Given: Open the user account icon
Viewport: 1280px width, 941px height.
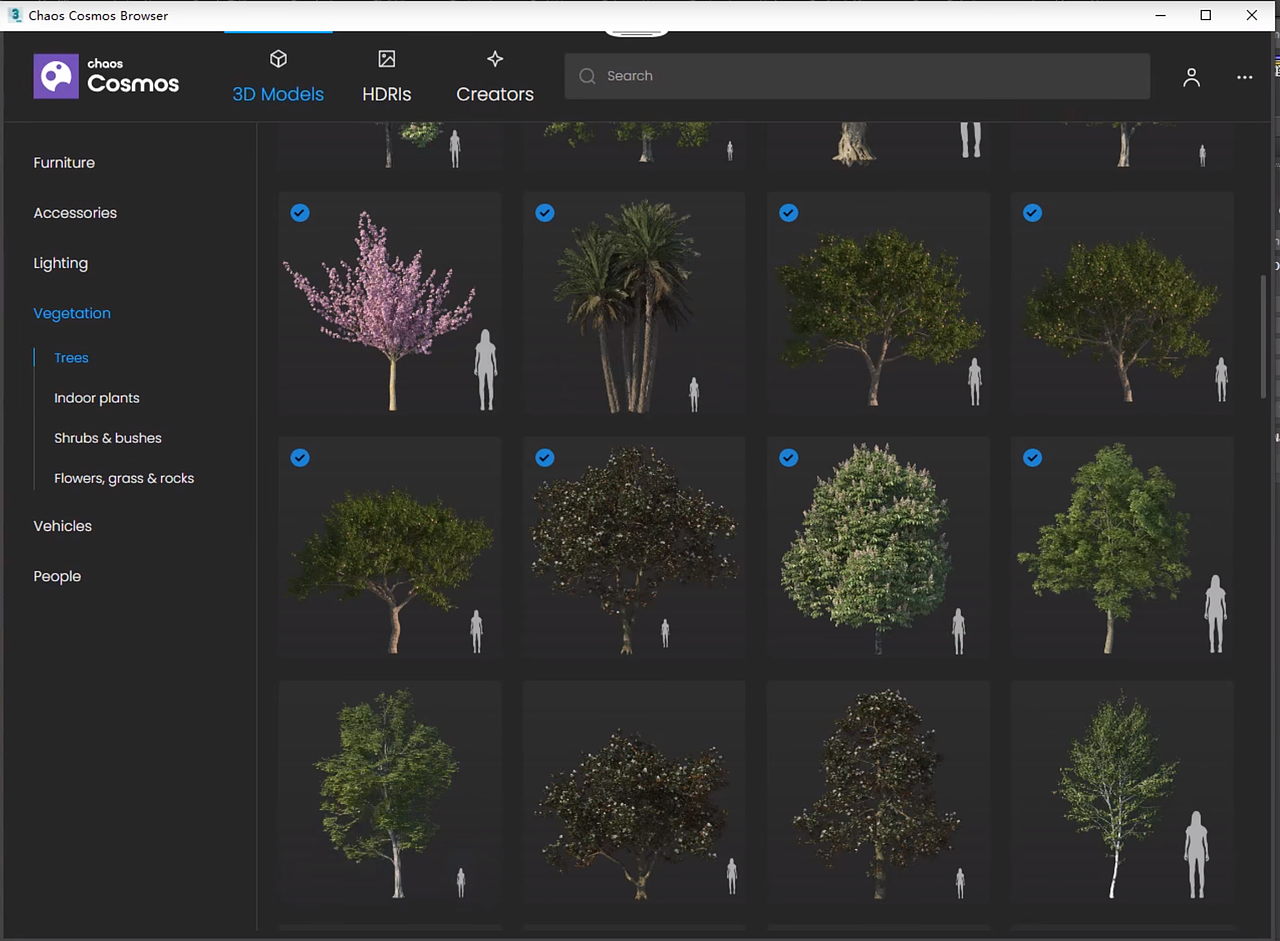Looking at the screenshot, I should click(1191, 76).
